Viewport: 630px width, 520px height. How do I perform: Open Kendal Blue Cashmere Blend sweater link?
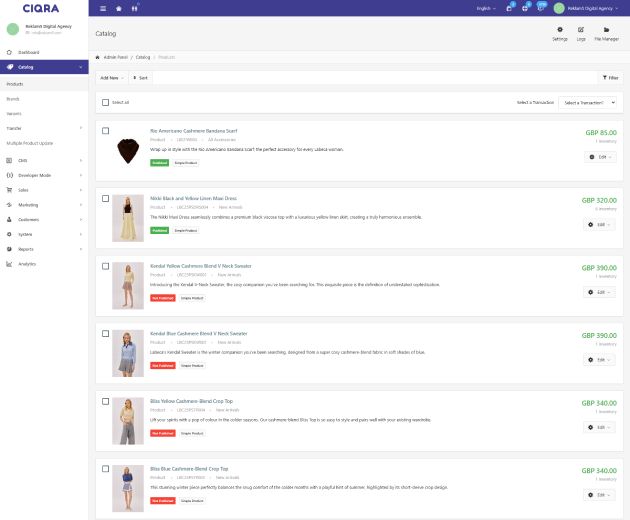pyautogui.click(x=198, y=333)
